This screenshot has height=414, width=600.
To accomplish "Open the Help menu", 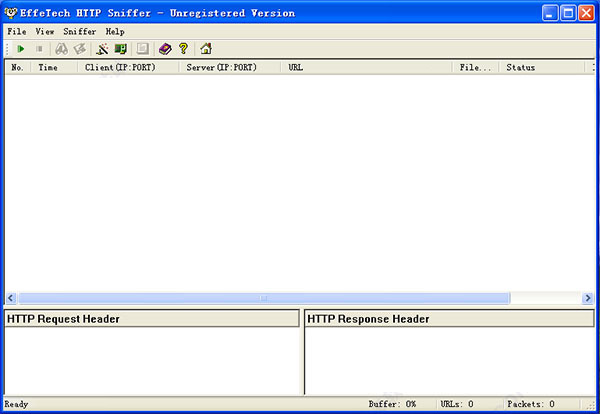I will click(115, 31).
